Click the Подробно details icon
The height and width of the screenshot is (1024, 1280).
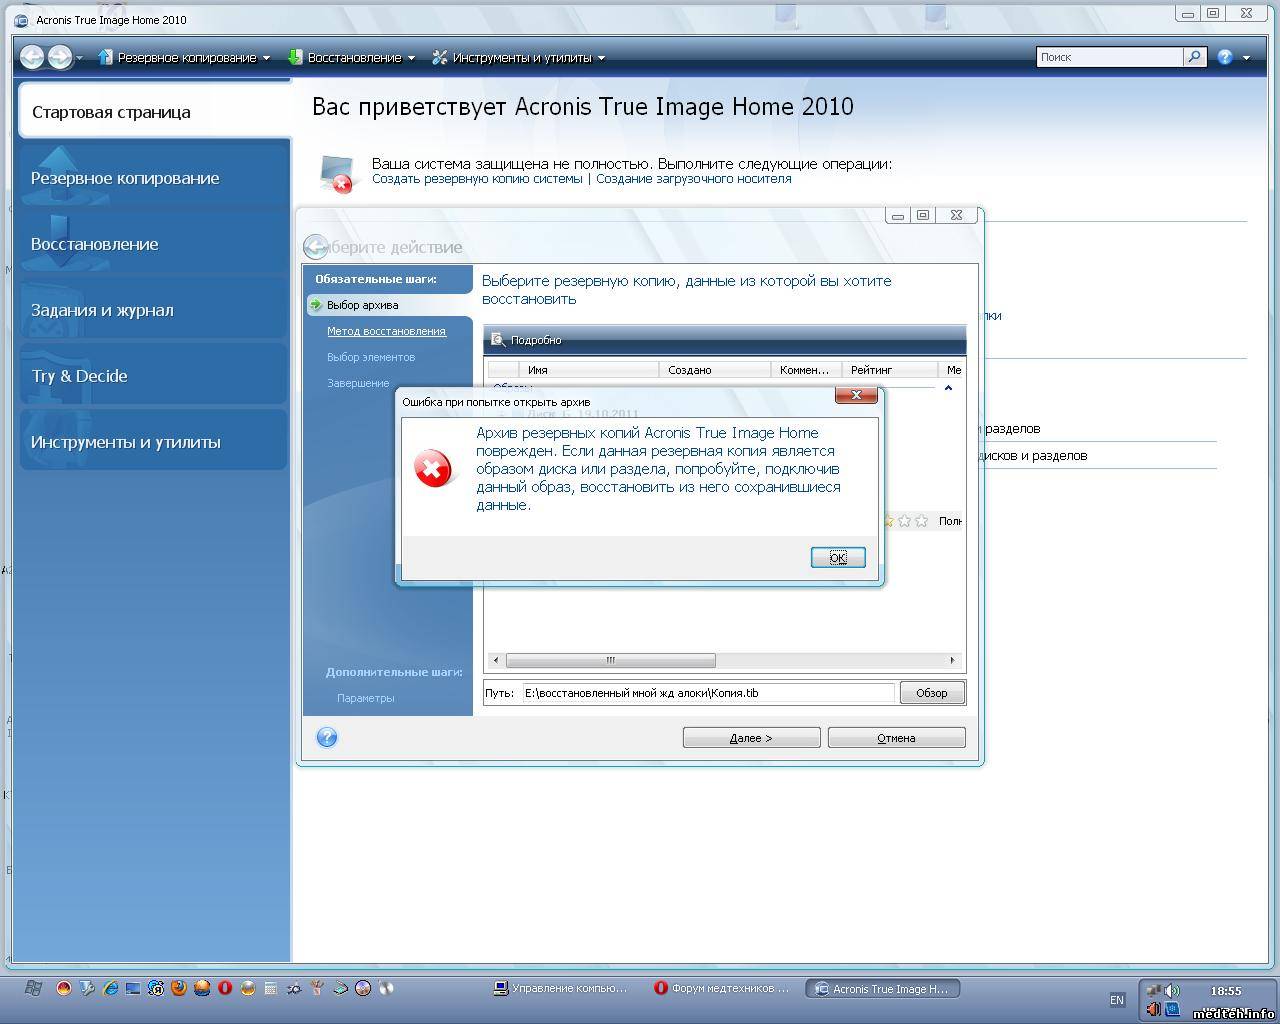point(498,340)
